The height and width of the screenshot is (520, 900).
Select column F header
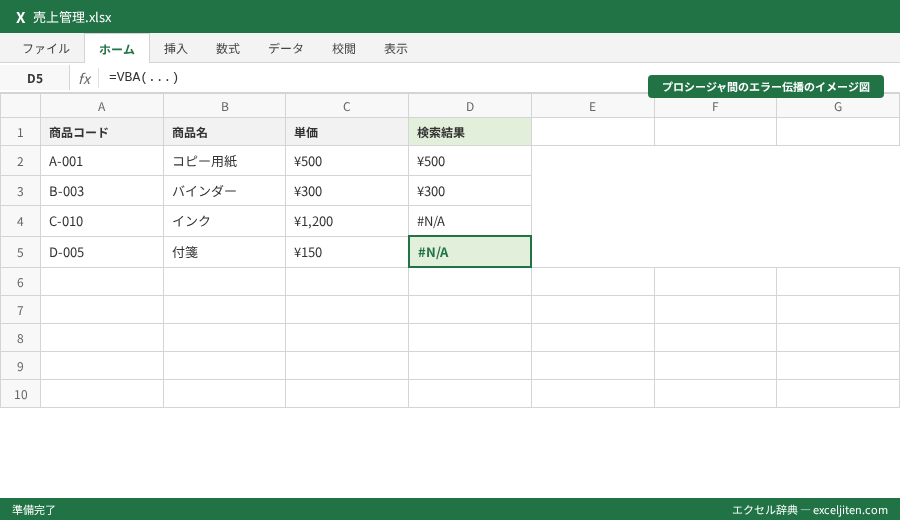[715, 107]
